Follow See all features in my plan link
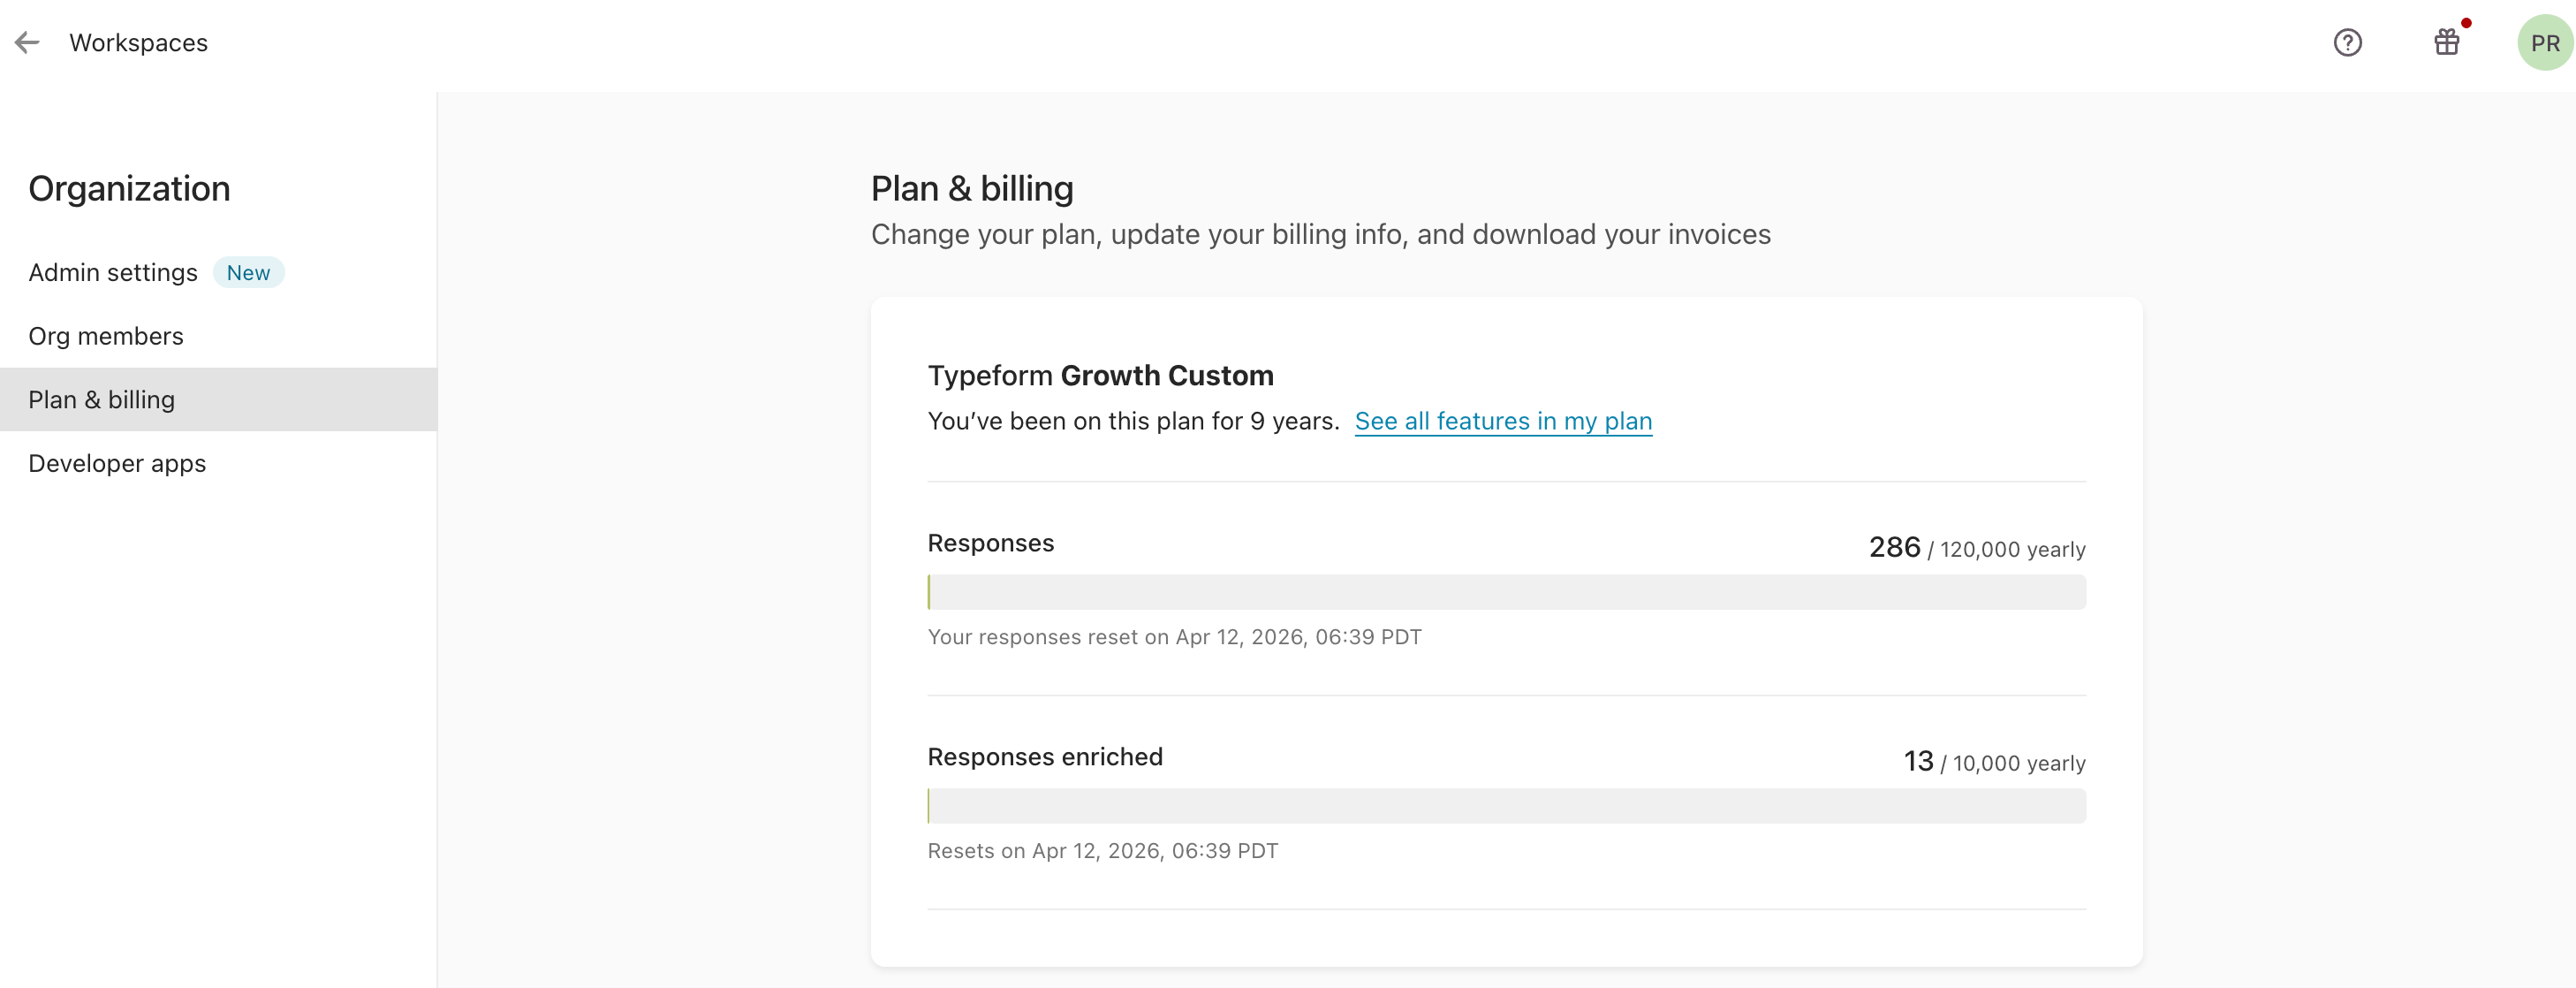 [x=1503, y=421]
